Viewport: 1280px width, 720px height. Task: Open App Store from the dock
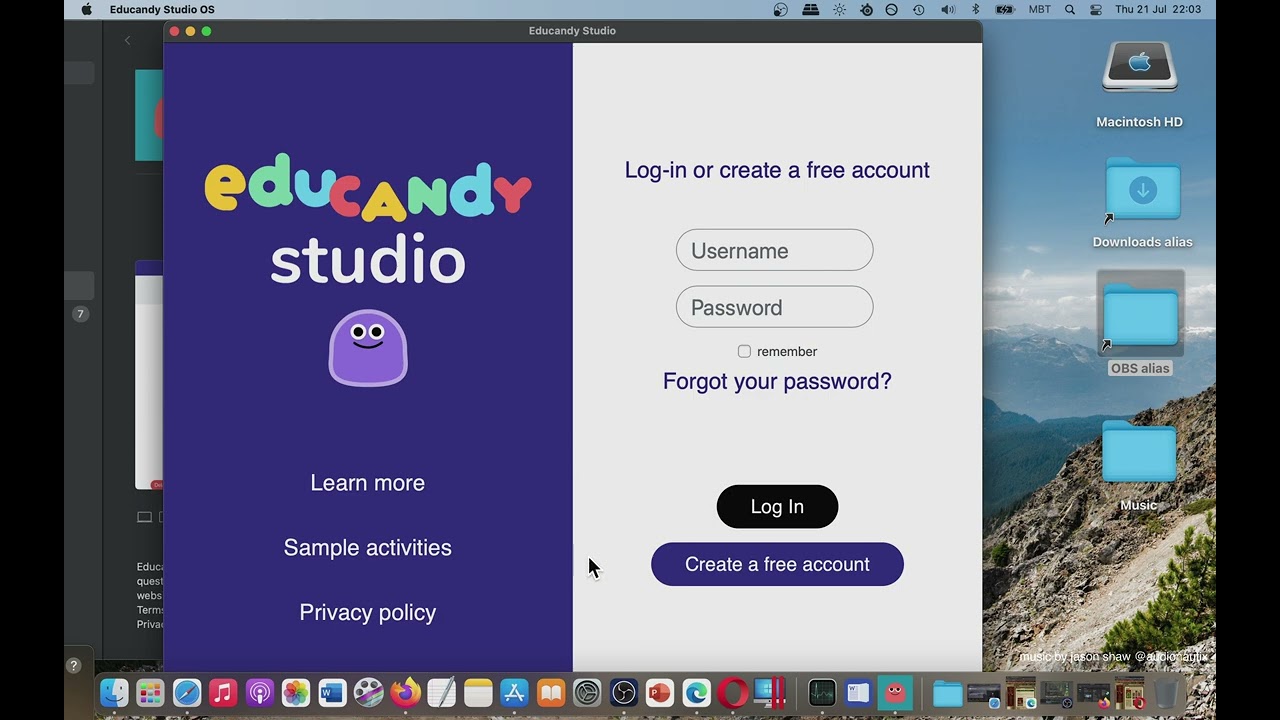[514, 692]
